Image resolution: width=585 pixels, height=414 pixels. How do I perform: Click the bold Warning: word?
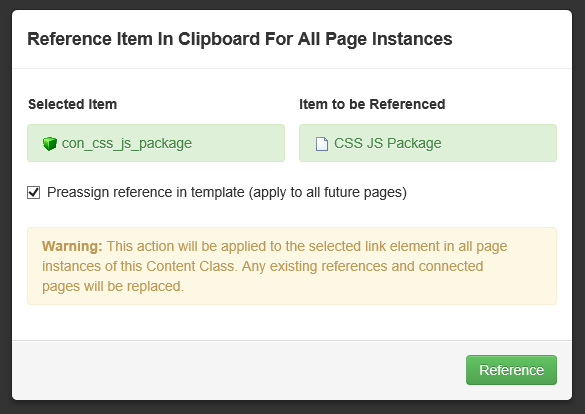(x=72, y=247)
